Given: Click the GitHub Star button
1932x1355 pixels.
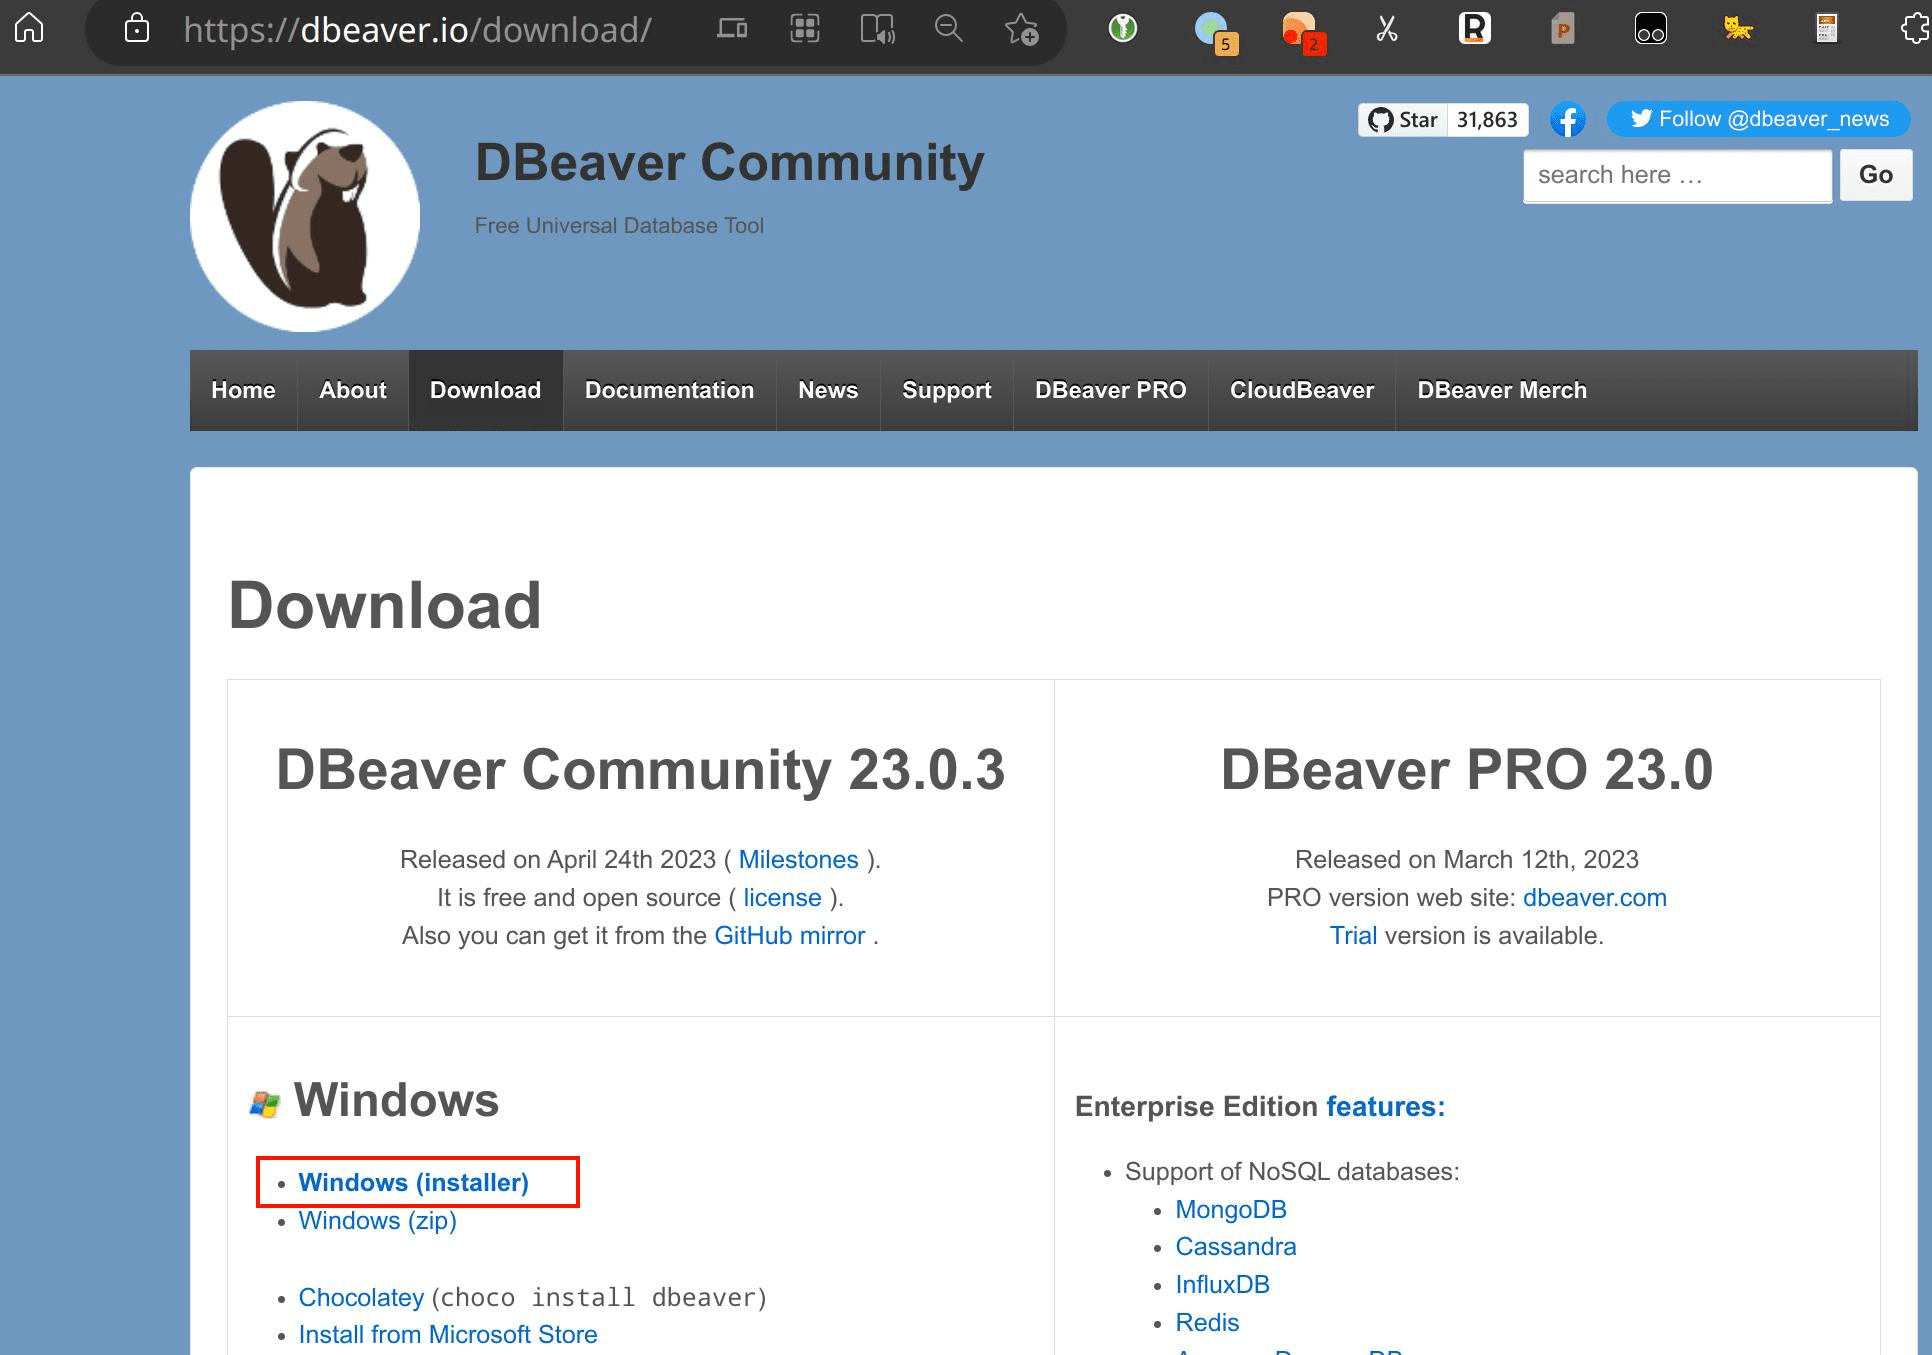Looking at the screenshot, I should (x=1403, y=120).
